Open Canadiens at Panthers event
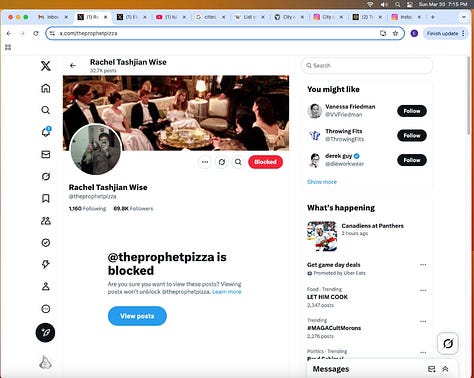 point(367,236)
